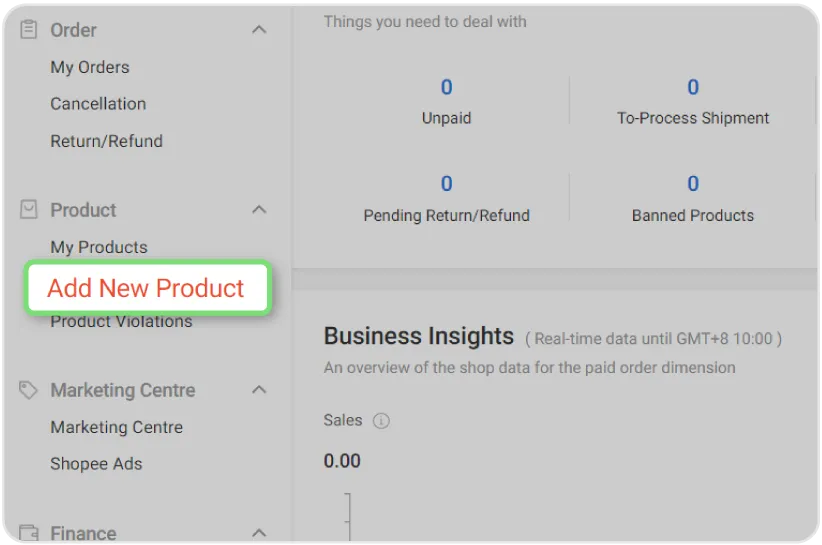This screenshot has width=822, height=545.
Task: Collapse the Finance section chevron
Action: pos(259,533)
